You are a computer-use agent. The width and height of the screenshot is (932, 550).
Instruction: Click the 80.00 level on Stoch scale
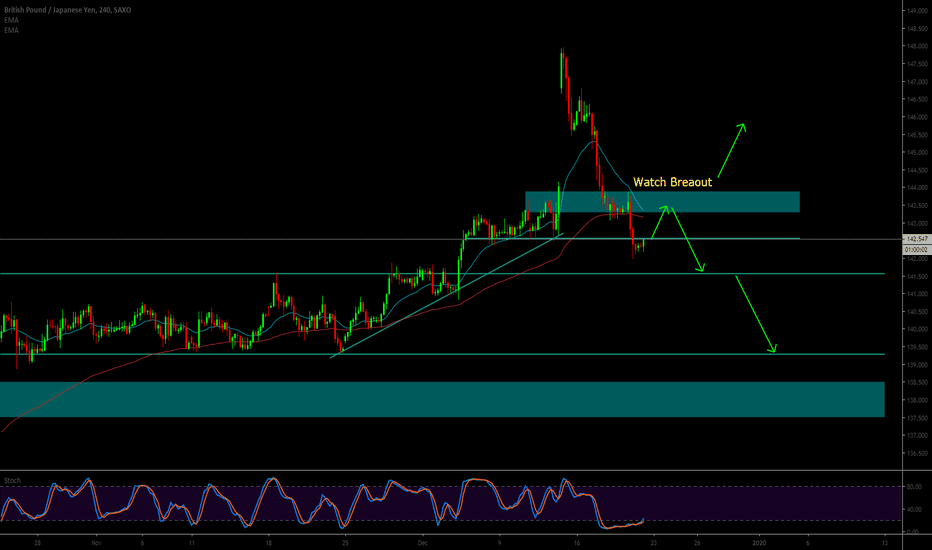(914, 488)
